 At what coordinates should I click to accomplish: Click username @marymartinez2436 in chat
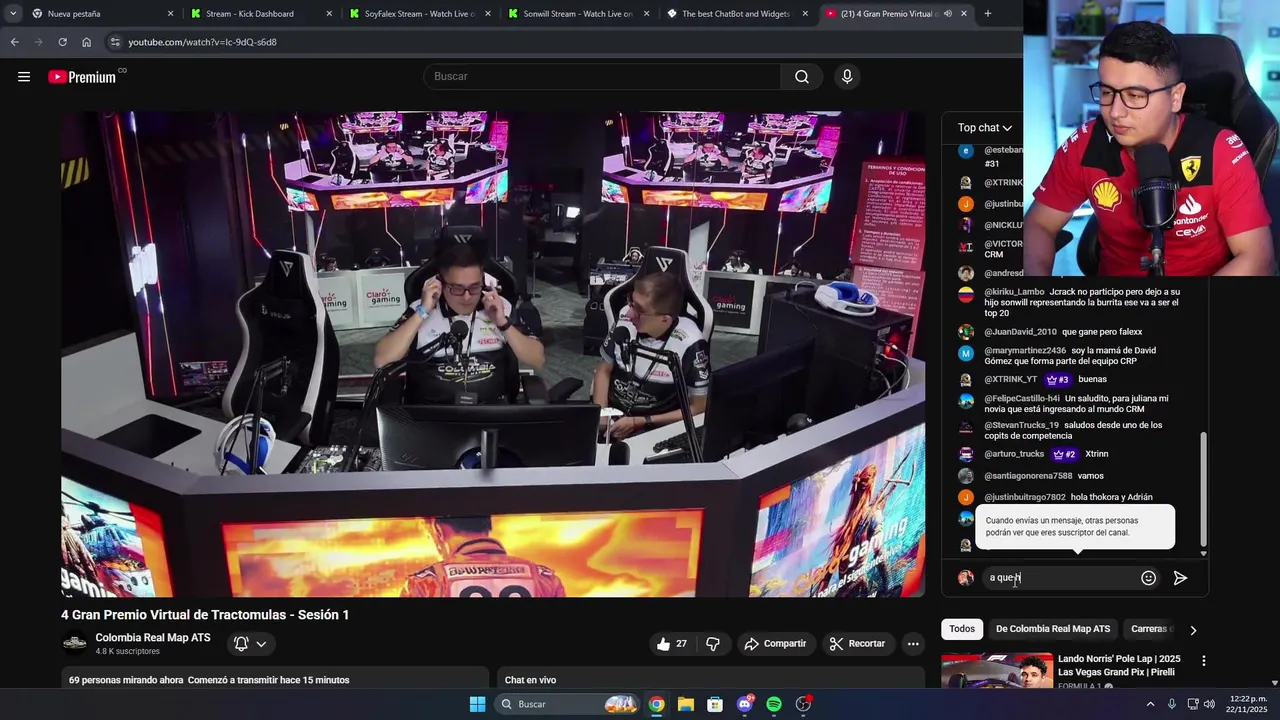pos(1025,351)
